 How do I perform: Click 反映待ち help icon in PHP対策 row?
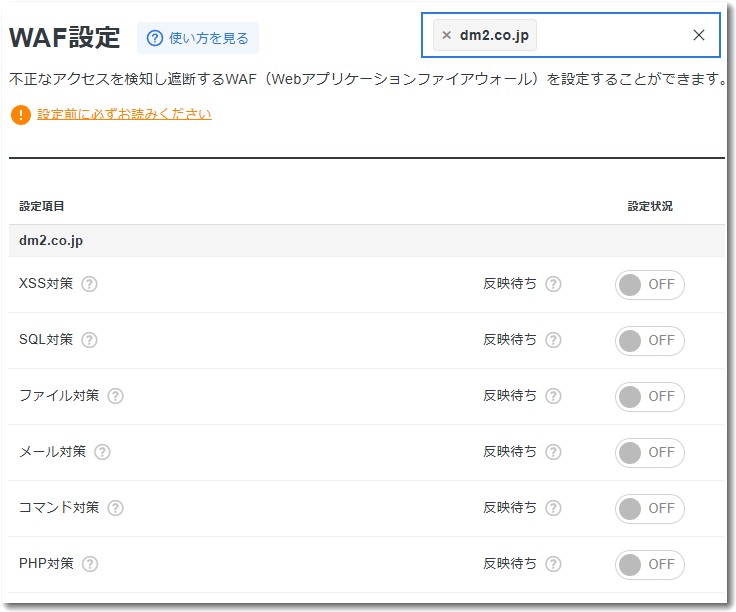pyautogui.click(x=553, y=564)
